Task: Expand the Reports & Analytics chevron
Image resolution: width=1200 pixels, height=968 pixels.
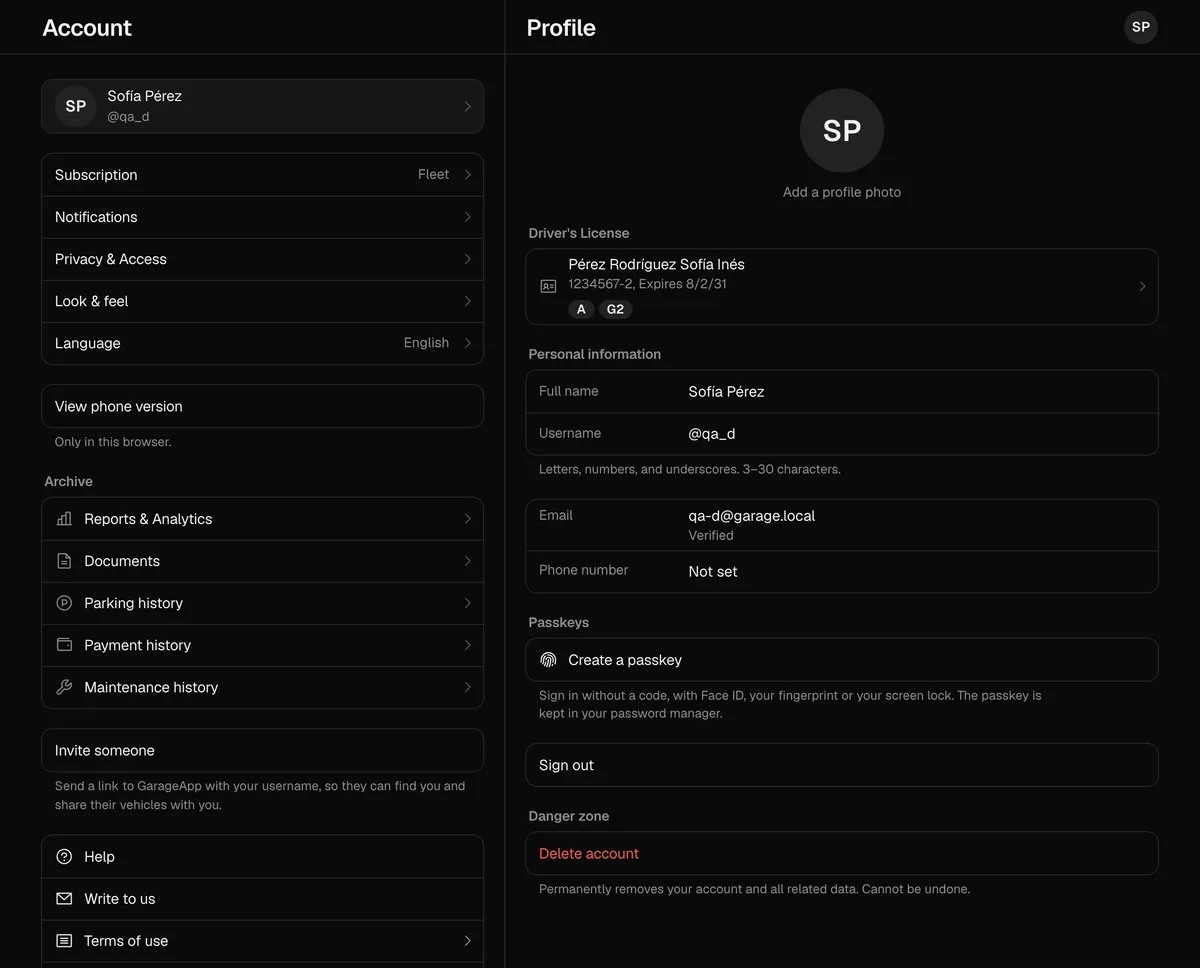Action: point(467,518)
